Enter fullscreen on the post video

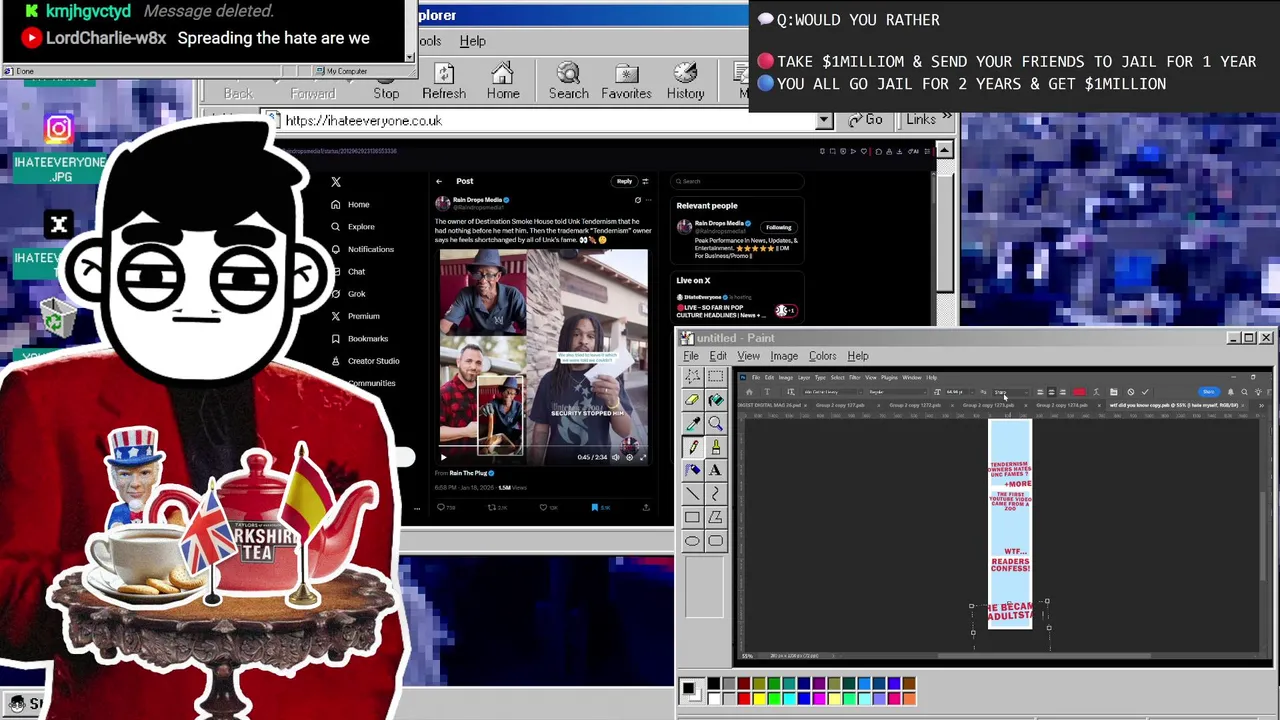pyautogui.click(x=642, y=457)
